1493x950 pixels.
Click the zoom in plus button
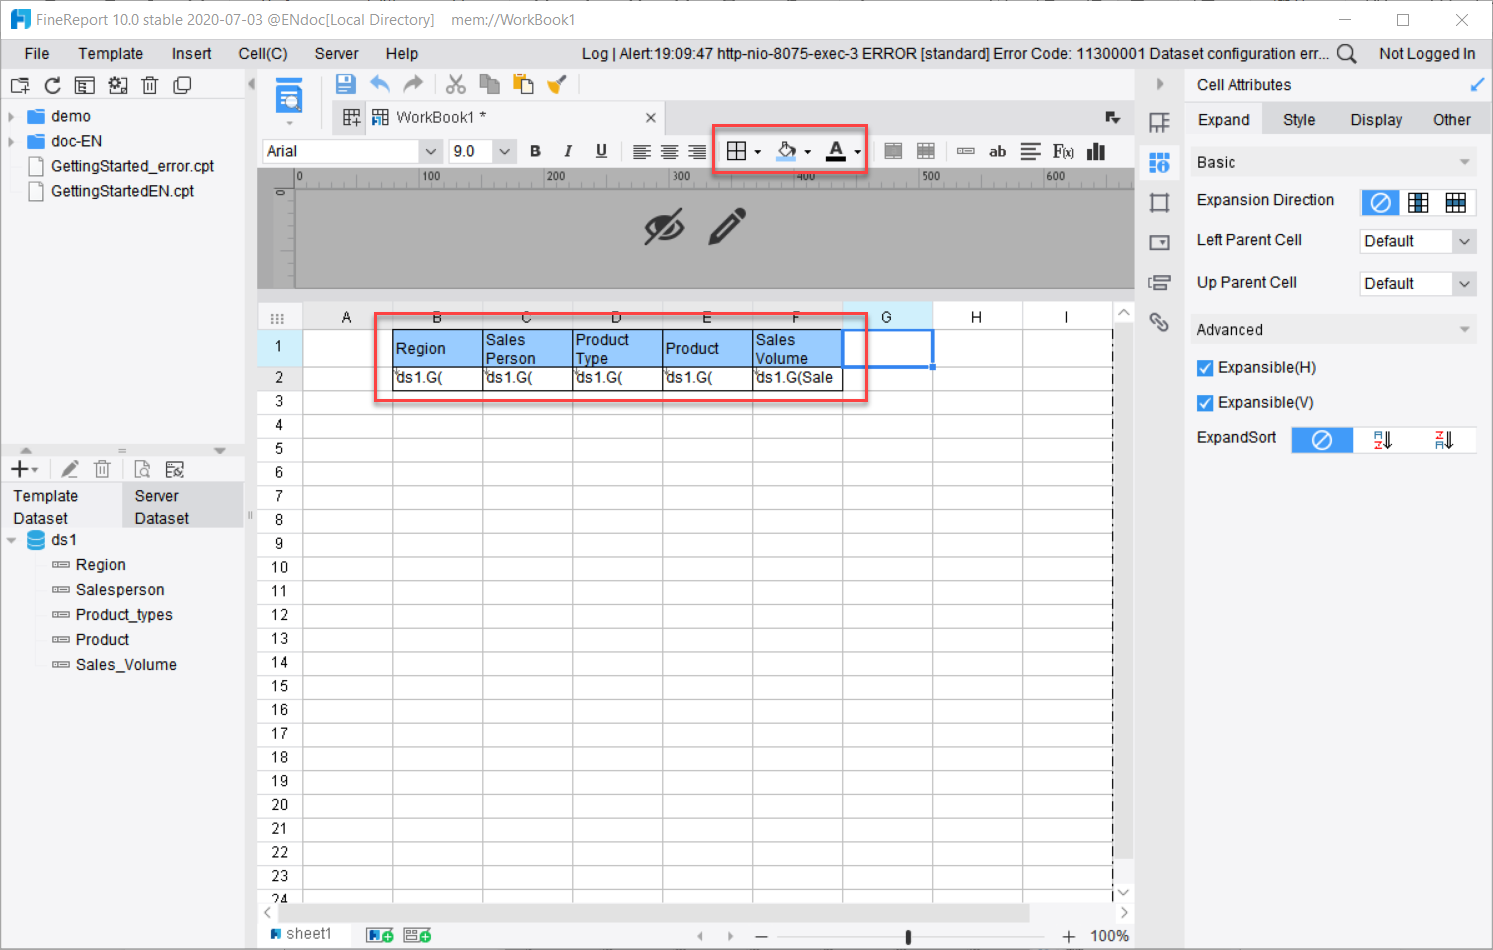(1069, 936)
